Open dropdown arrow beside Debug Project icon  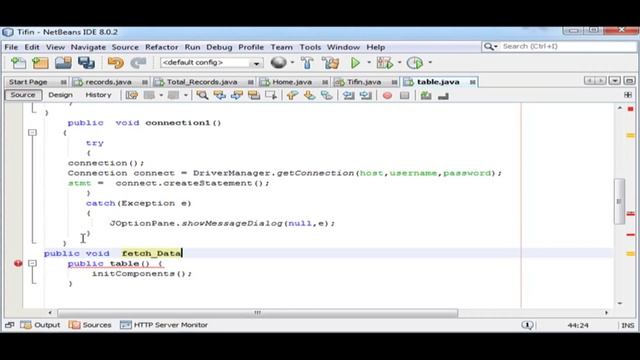tap(400, 62)
